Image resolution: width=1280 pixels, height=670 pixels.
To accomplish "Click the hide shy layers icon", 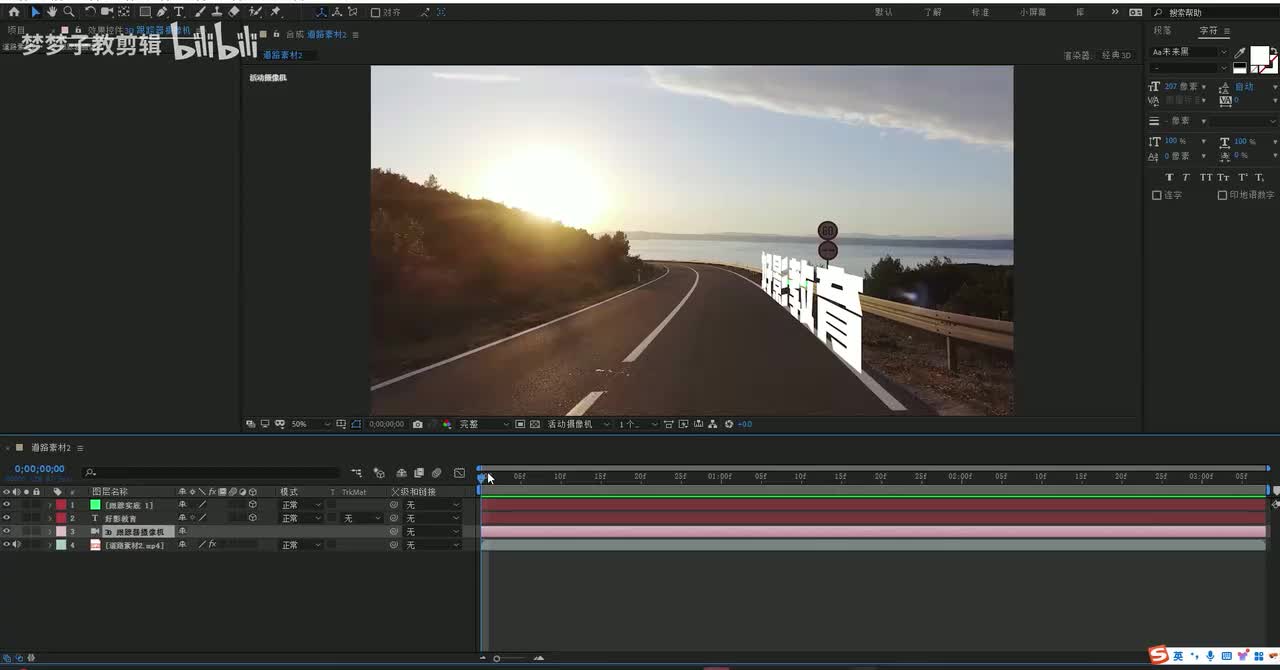I will click(x=401, y=473).
